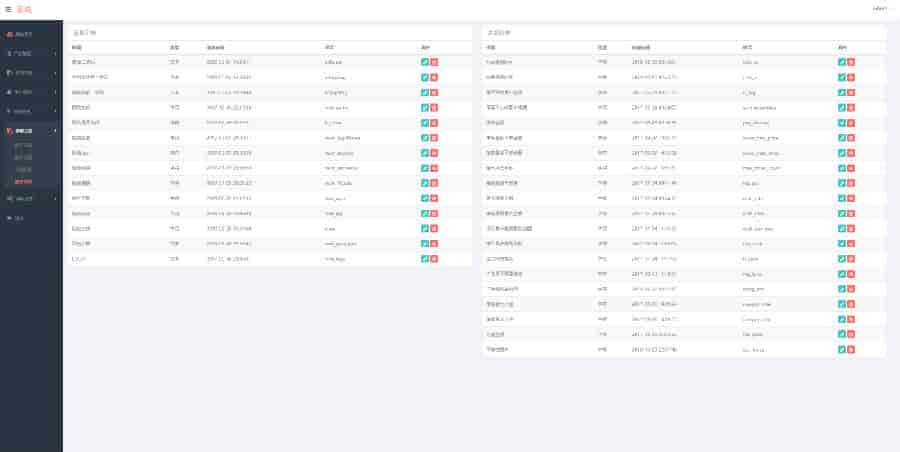Edit the sixth row in left table
The width and height of the screenshot is (900, 452).
click(425, 138)
